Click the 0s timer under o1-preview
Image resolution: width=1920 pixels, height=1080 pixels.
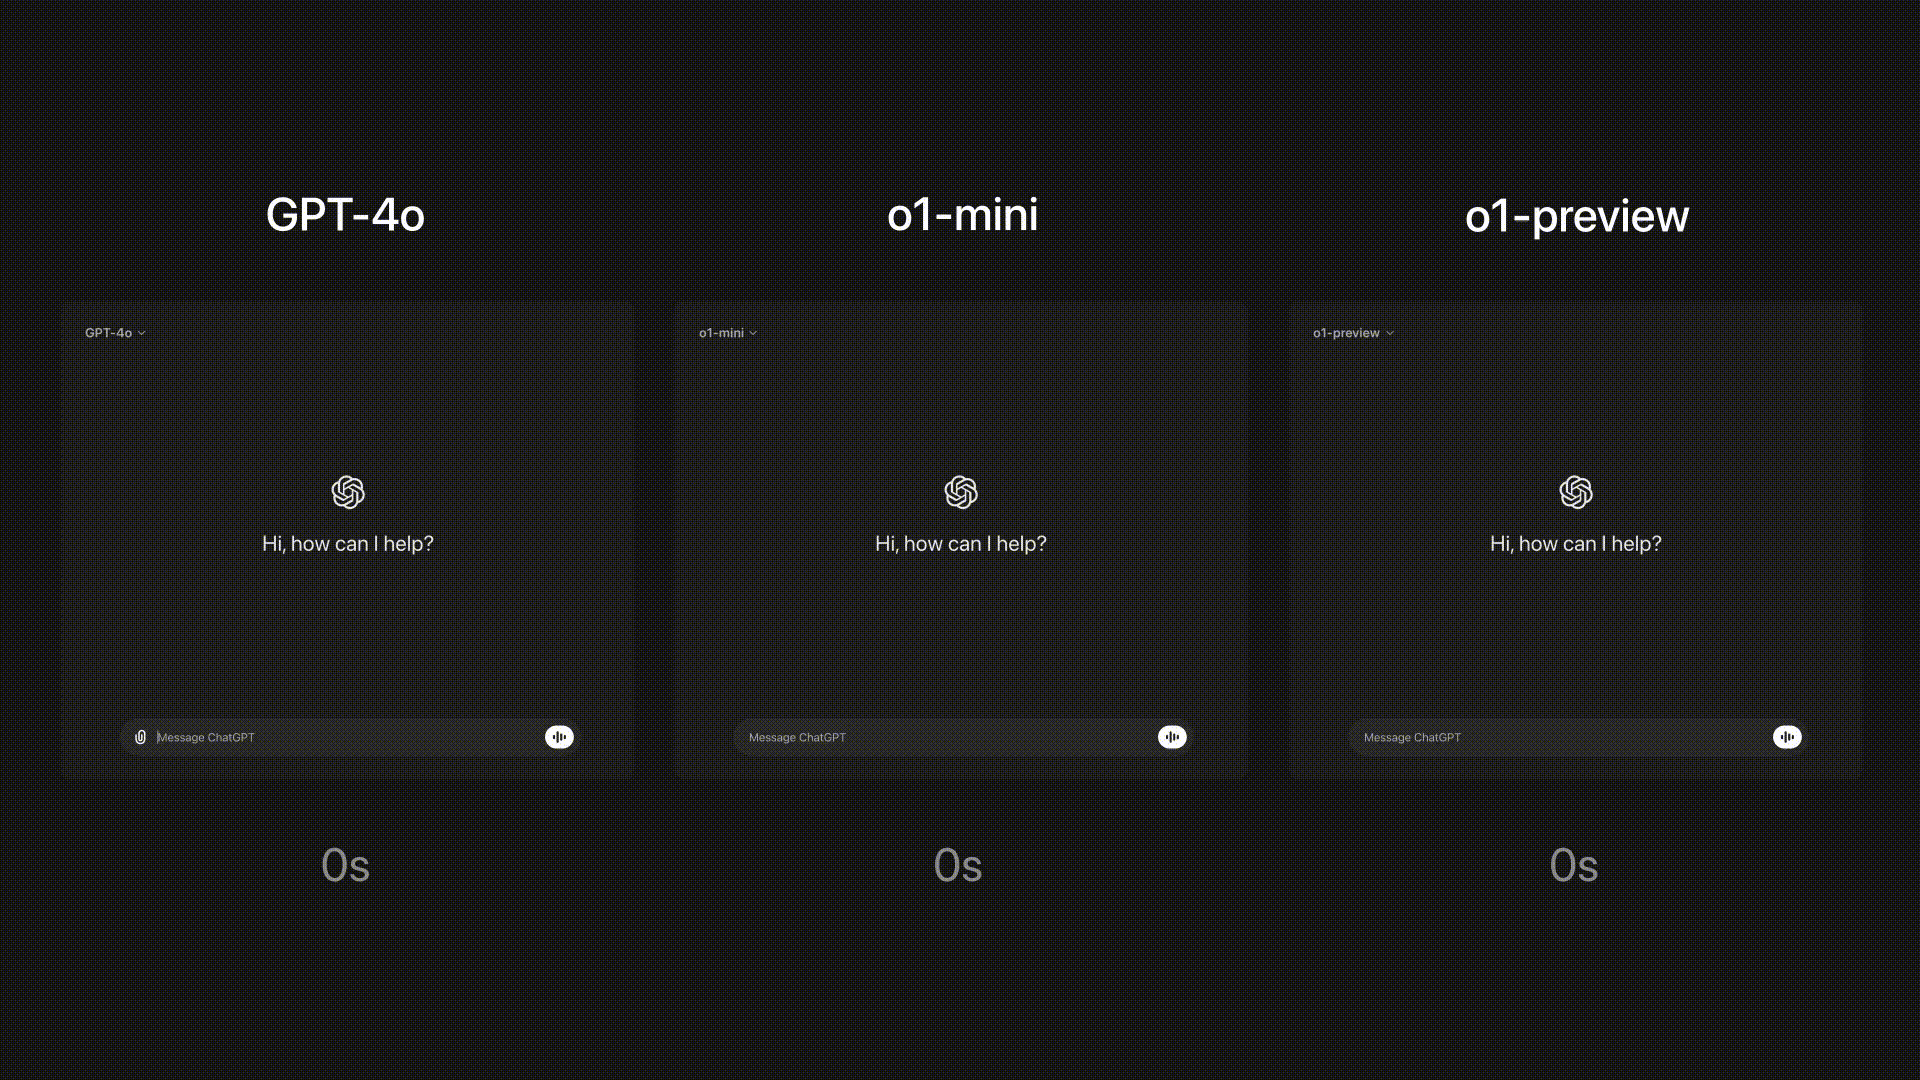1574,865
